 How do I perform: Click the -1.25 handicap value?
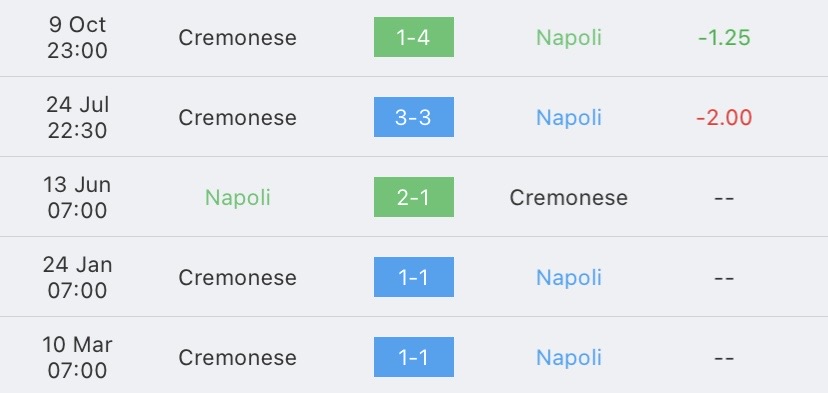724,38
